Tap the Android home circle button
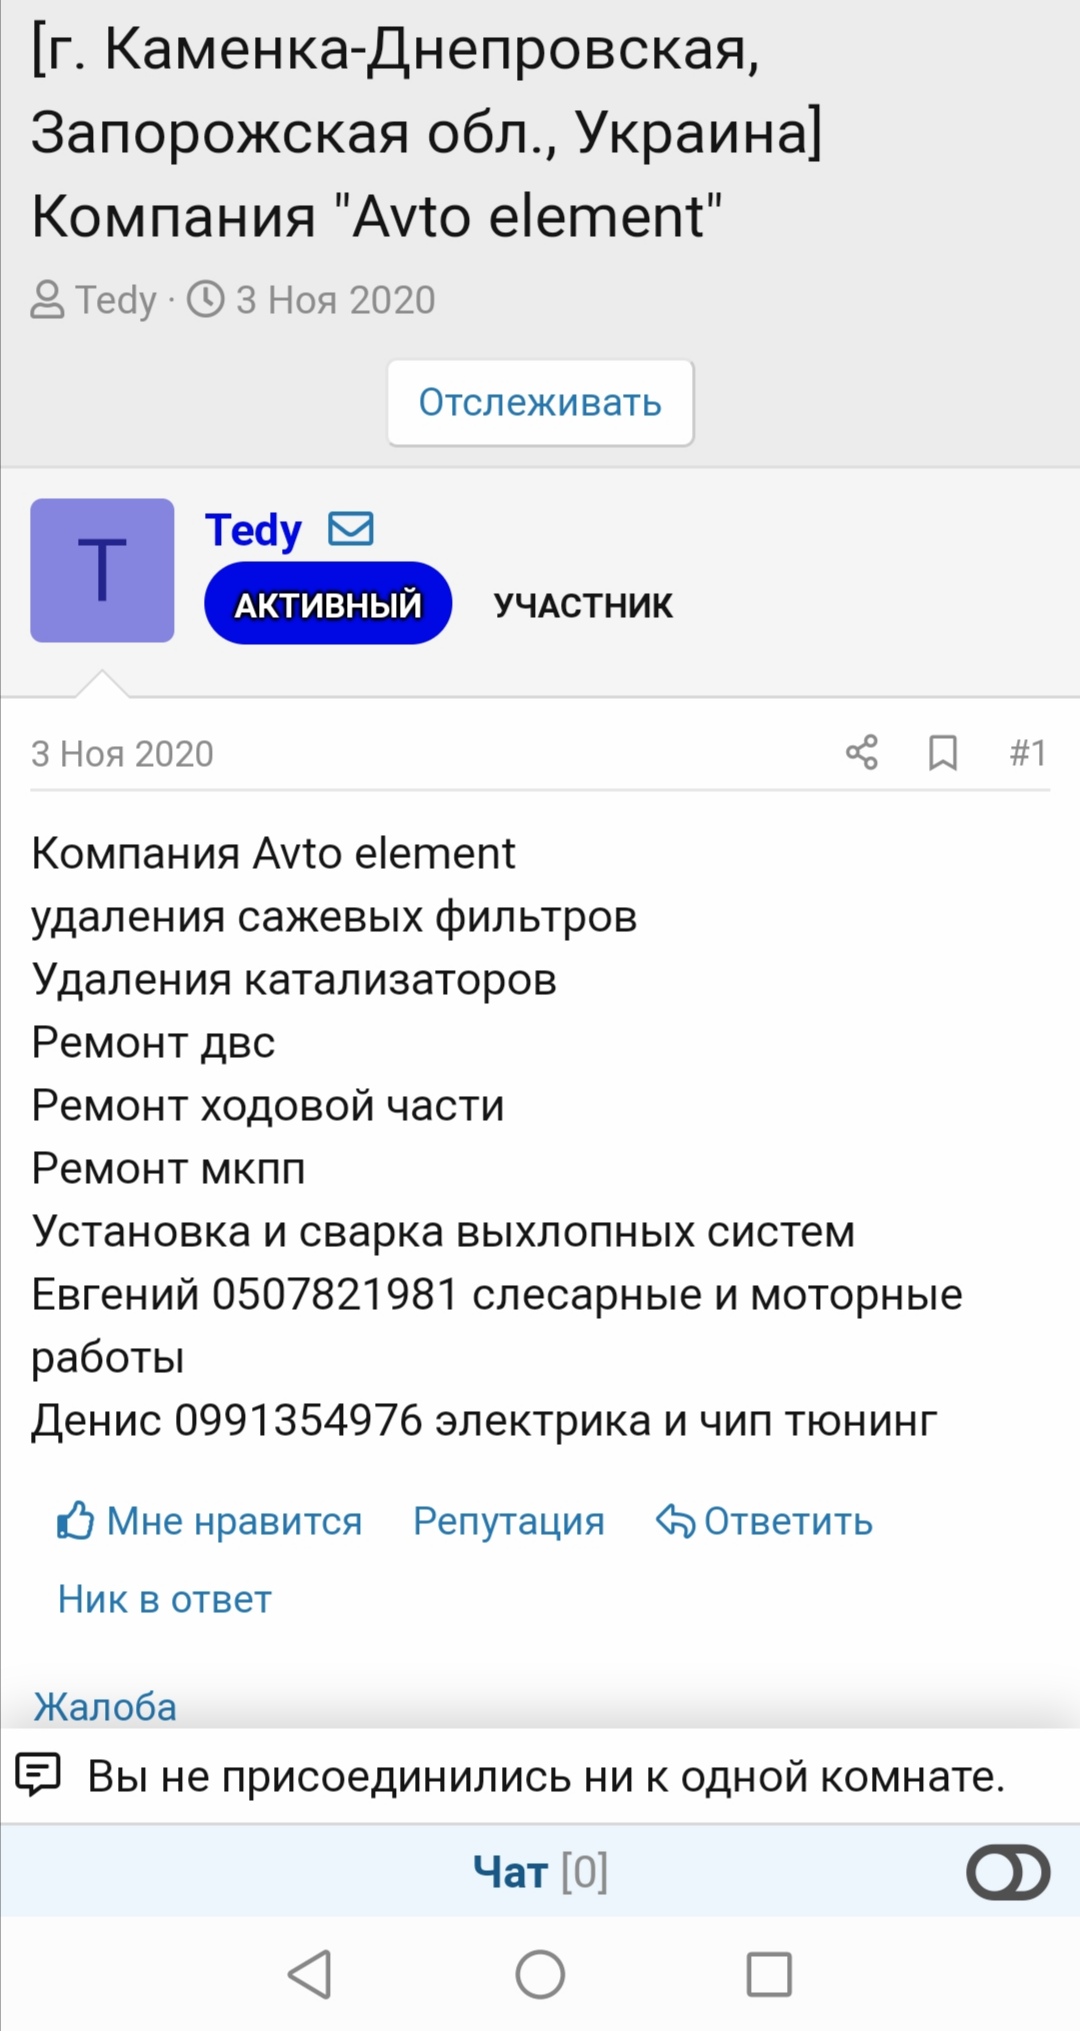 point(540,1974)
